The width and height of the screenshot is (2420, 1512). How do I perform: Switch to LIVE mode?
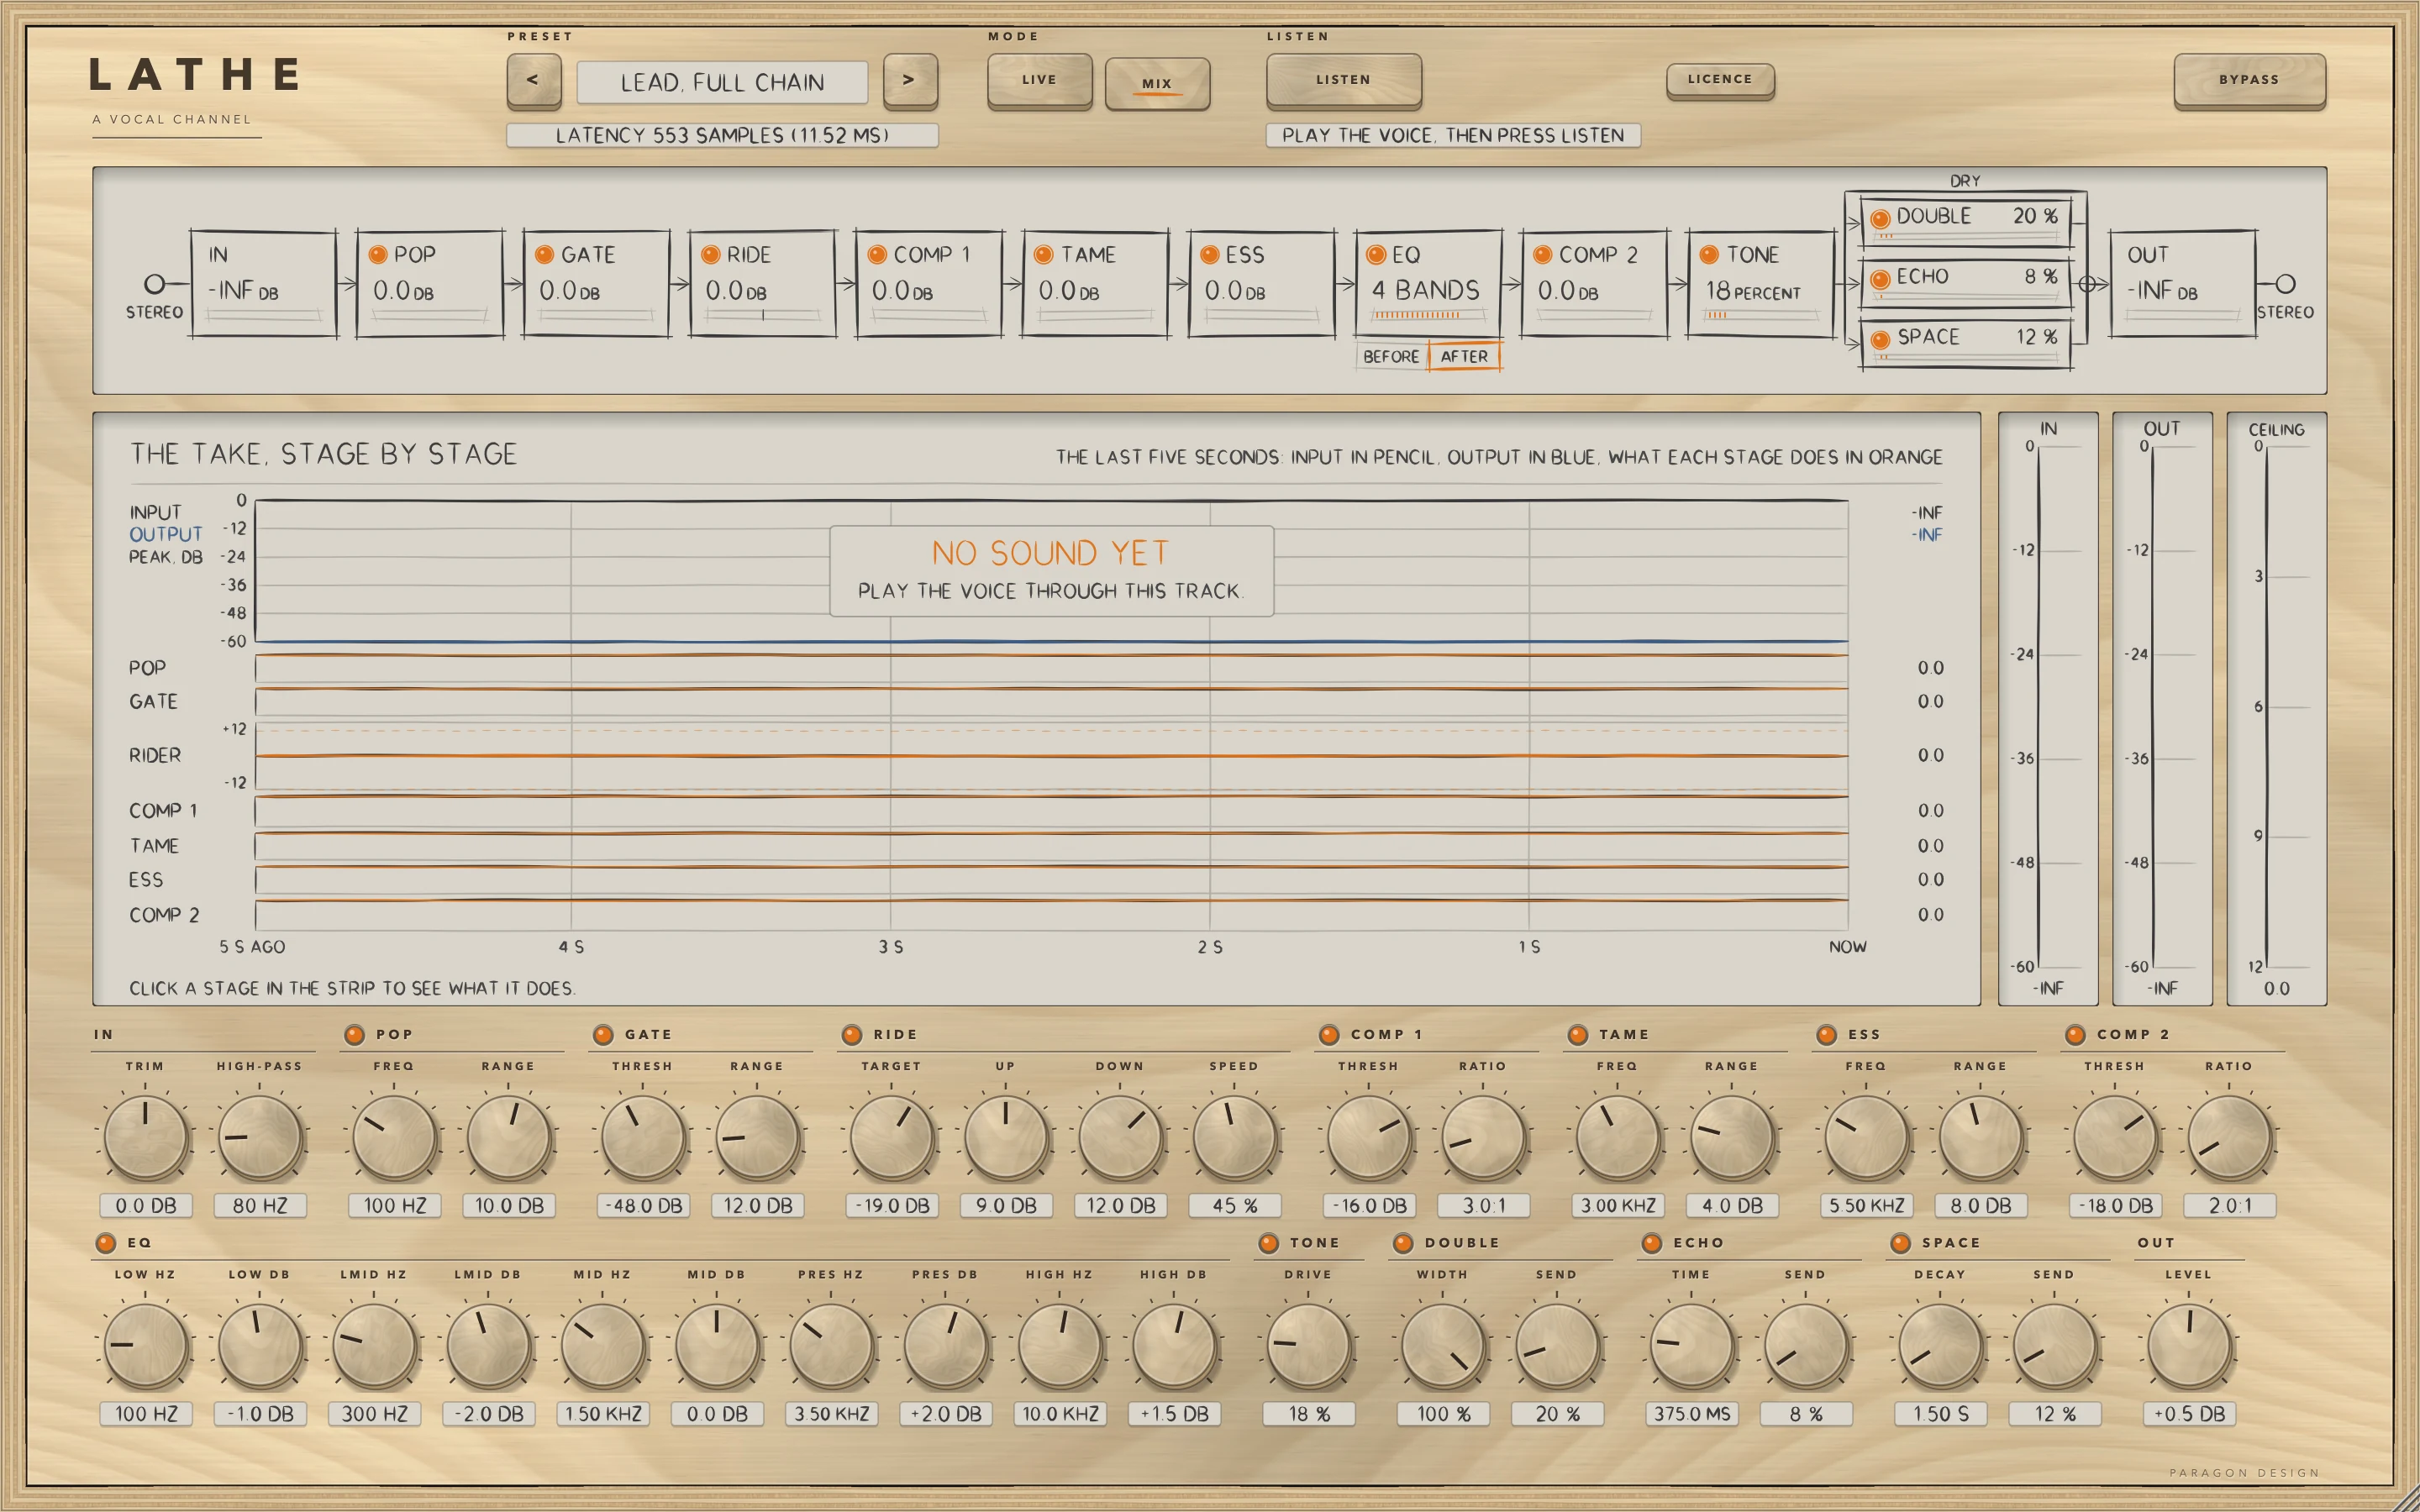(x=1039, y=80)
